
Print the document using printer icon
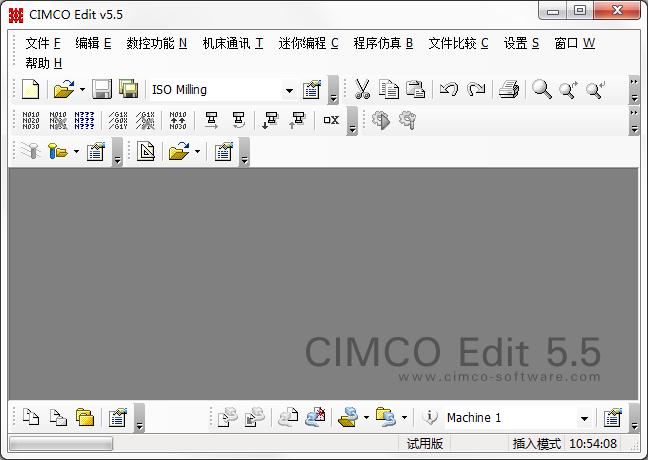(x=509, y=89)
